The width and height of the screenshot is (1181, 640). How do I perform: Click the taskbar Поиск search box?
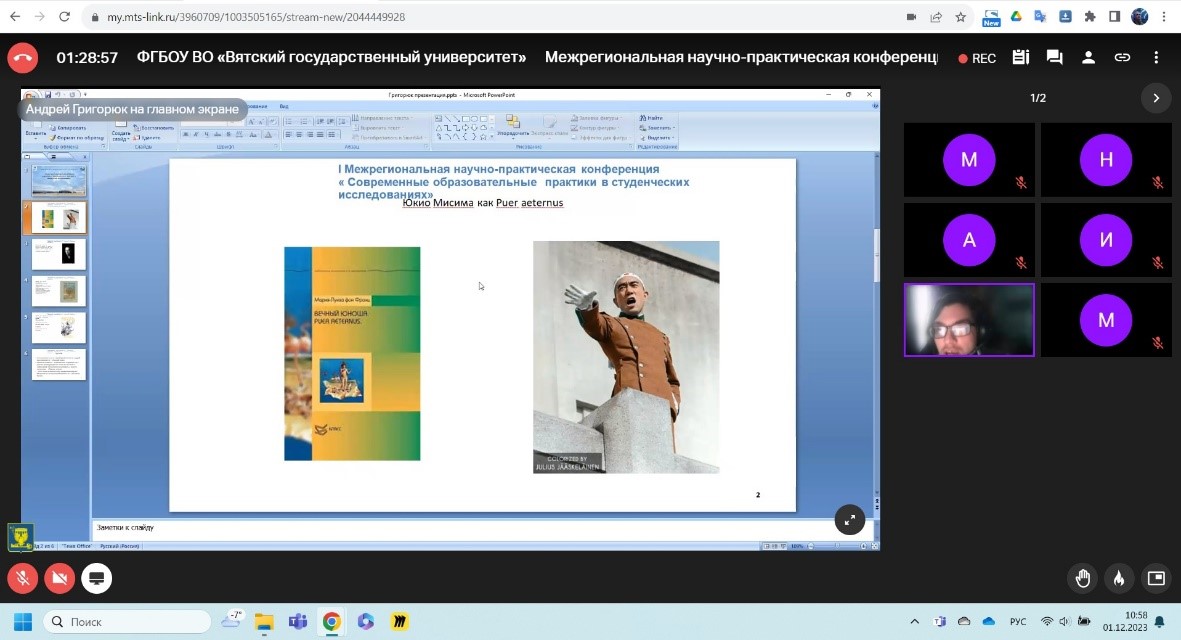pos(127,622)
